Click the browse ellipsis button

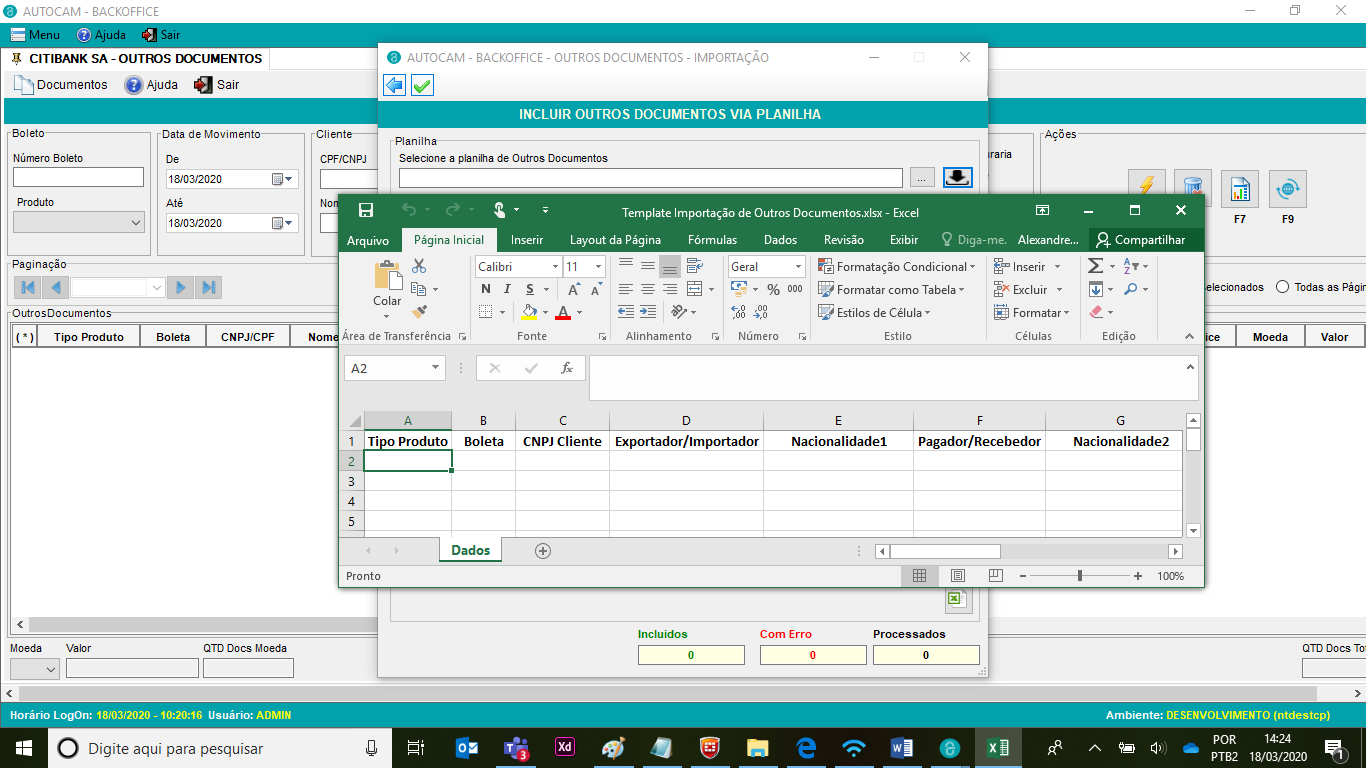coord(922,178)
